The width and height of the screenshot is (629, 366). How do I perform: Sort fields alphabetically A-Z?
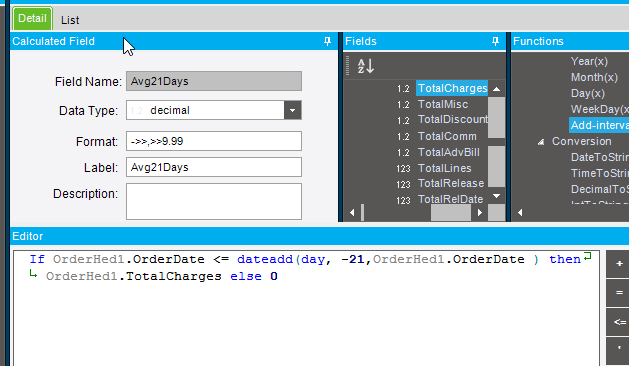pos(365,66)
